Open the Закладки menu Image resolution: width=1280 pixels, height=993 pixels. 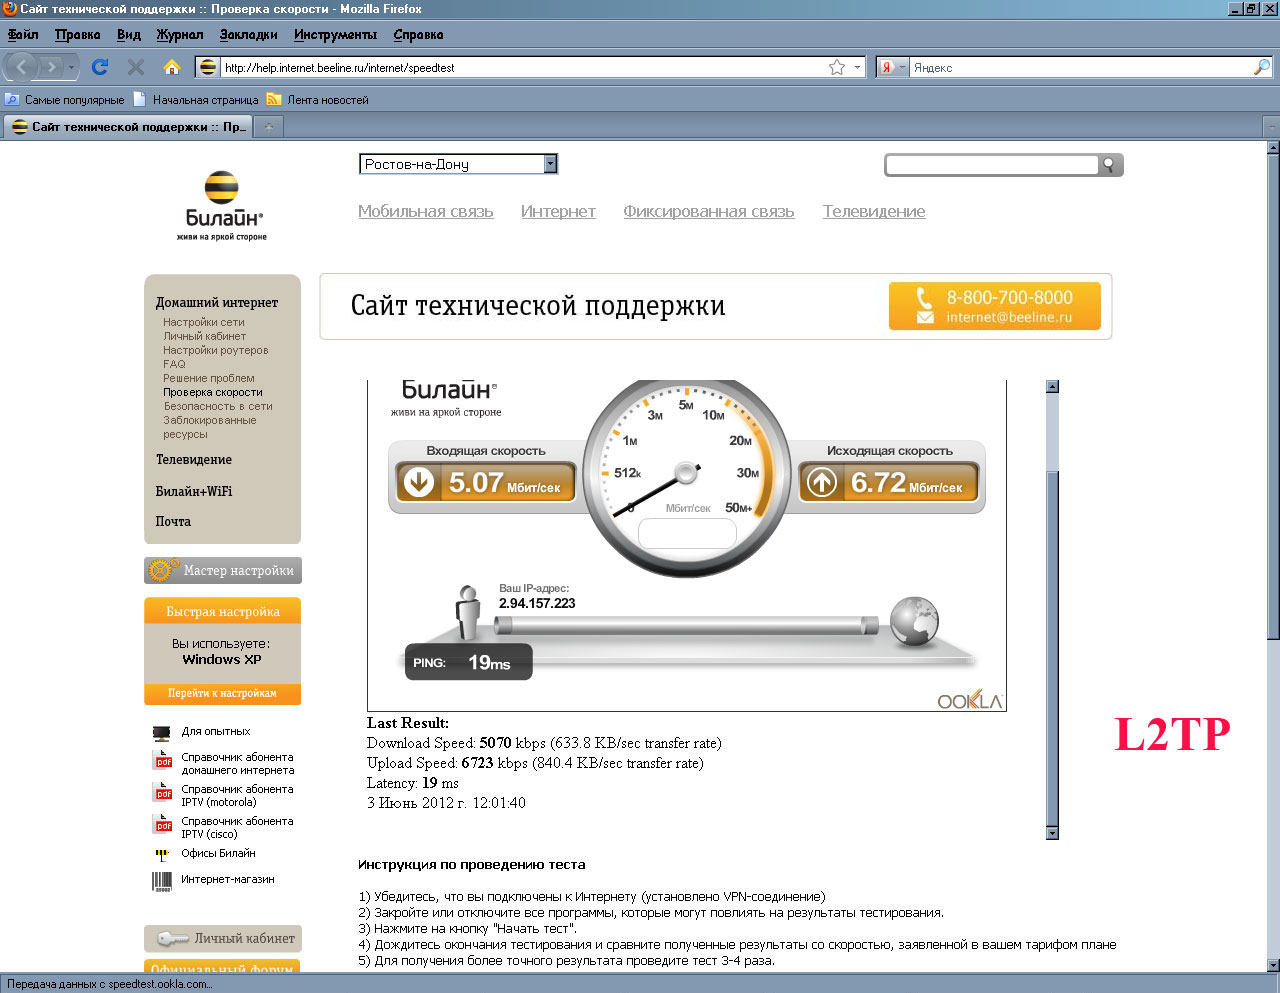[248, 34]
